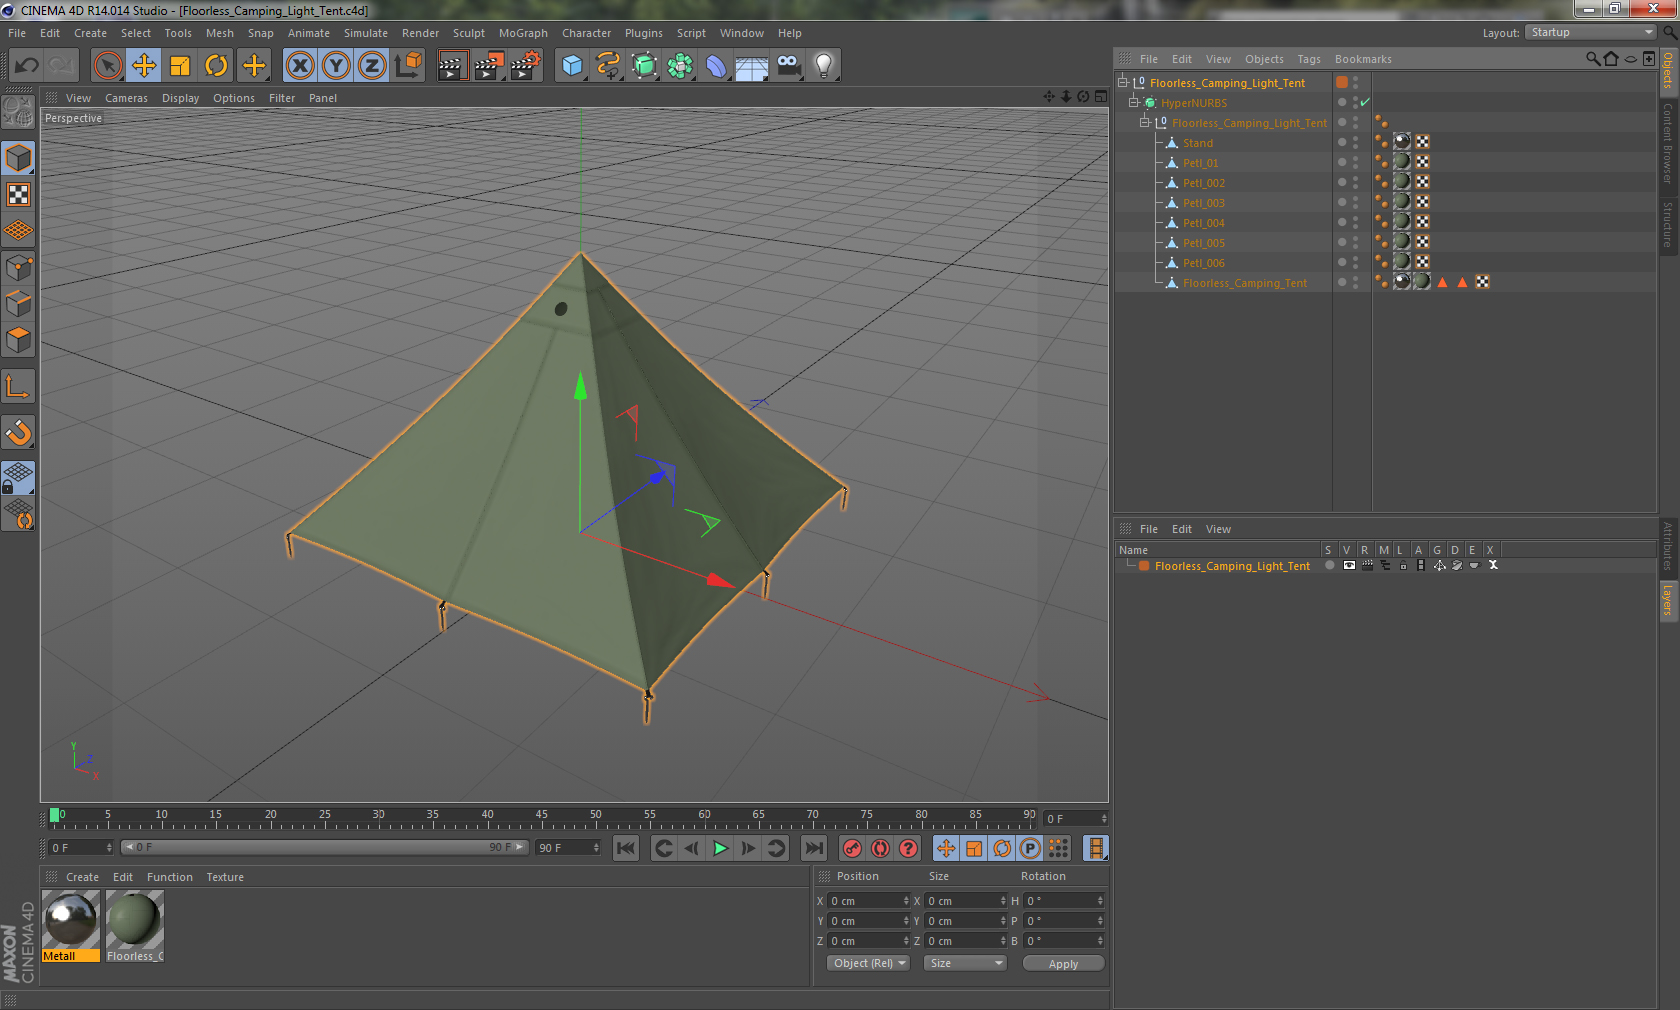The image size is (1680, 1010).
Task: Open Object Manager Tags menu
Action: point(1309,59)
